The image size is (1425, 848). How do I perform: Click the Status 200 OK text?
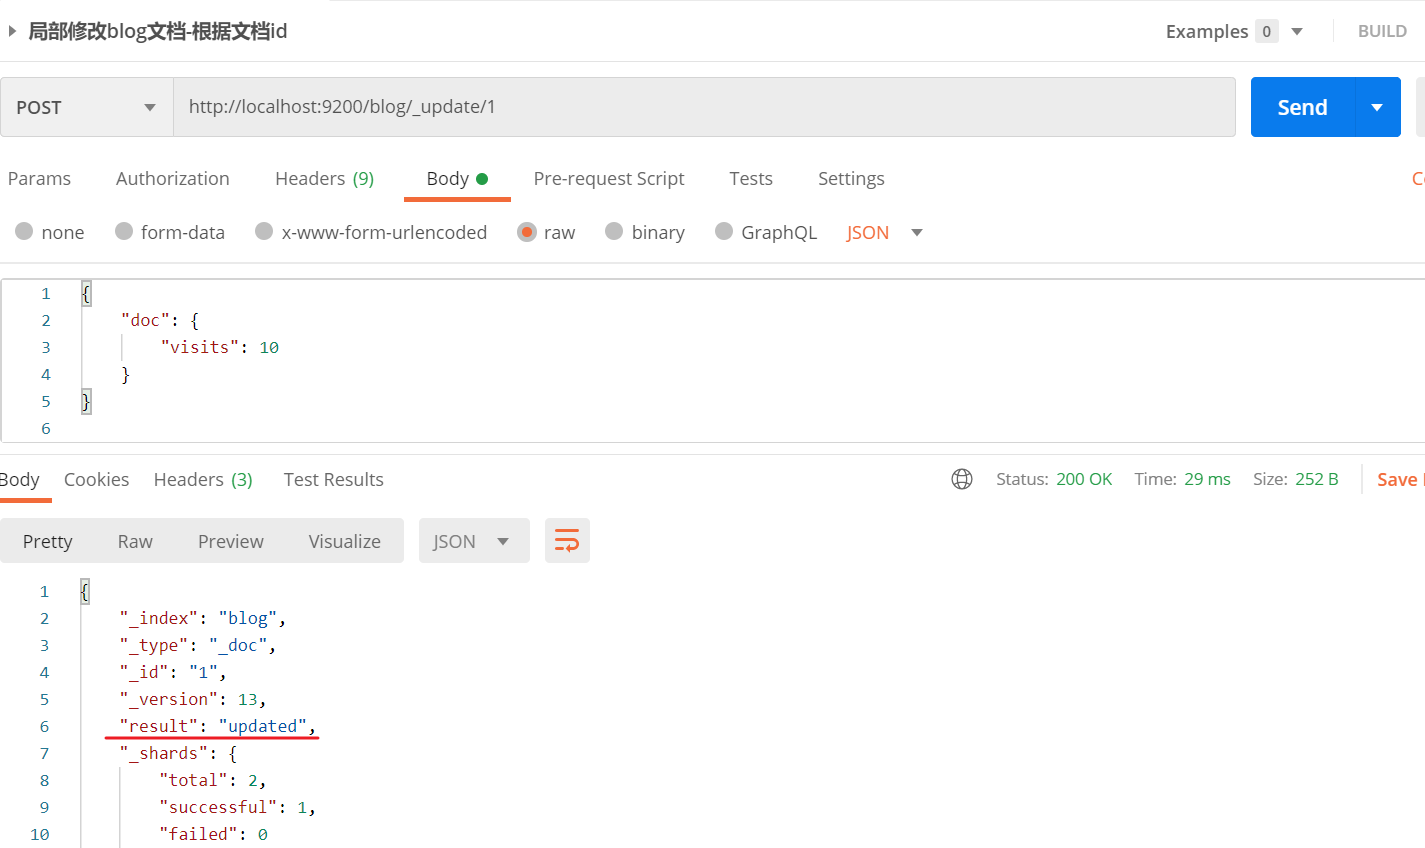click(1054, 479)
